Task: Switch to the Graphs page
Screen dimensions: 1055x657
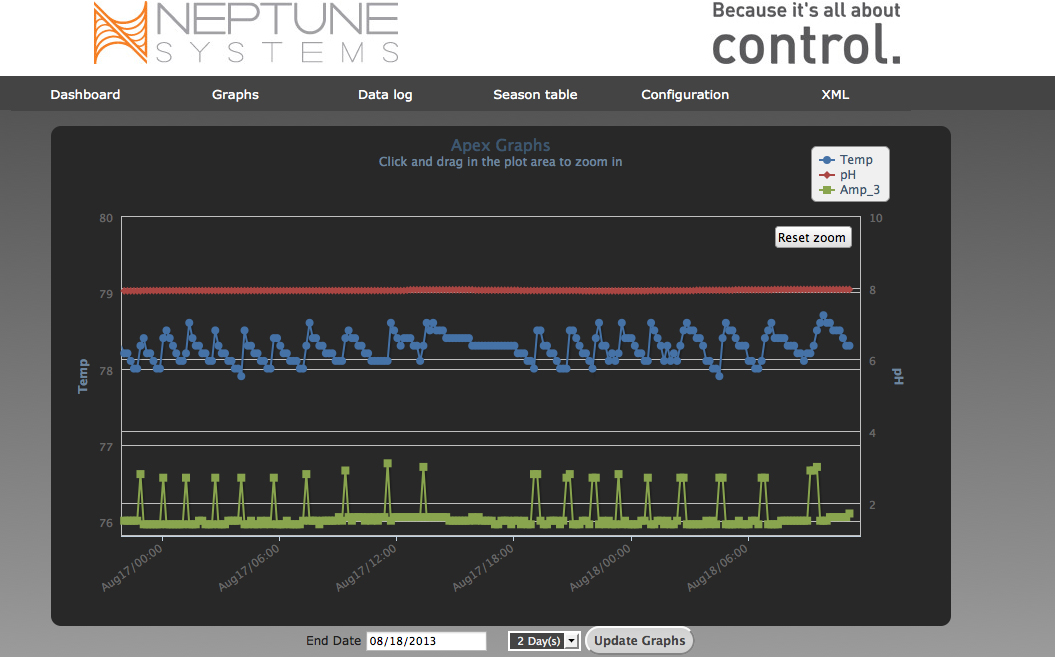Action: [x=235, y=95]
